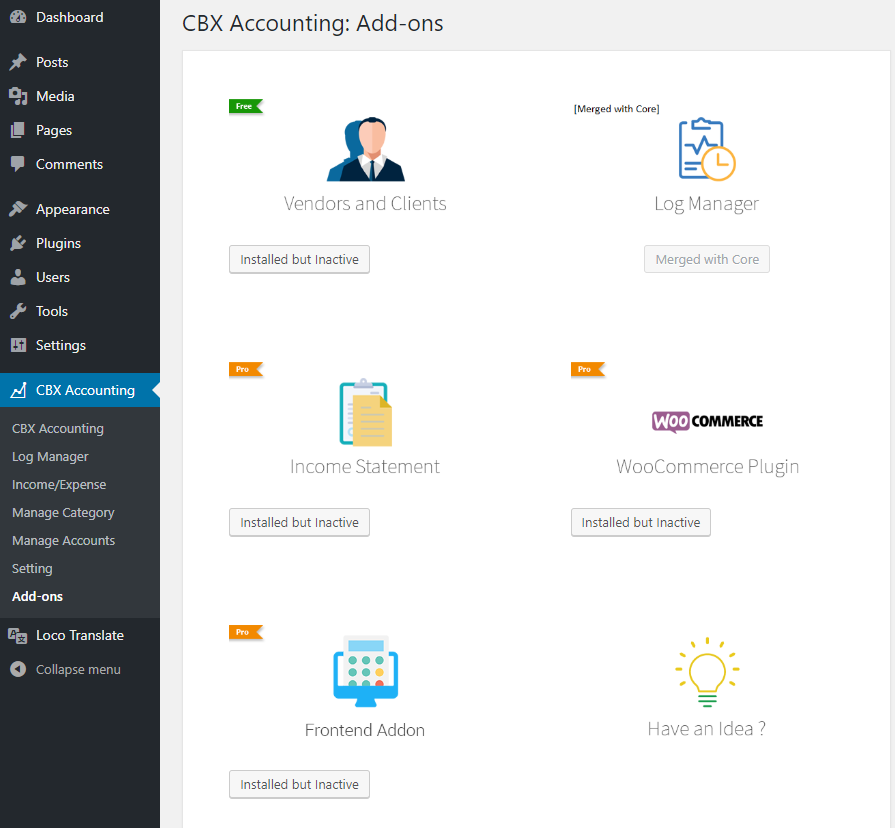895x828 pixels.
Task: Click the Loco Translate icon in sidebar
Action: point(19,635)
